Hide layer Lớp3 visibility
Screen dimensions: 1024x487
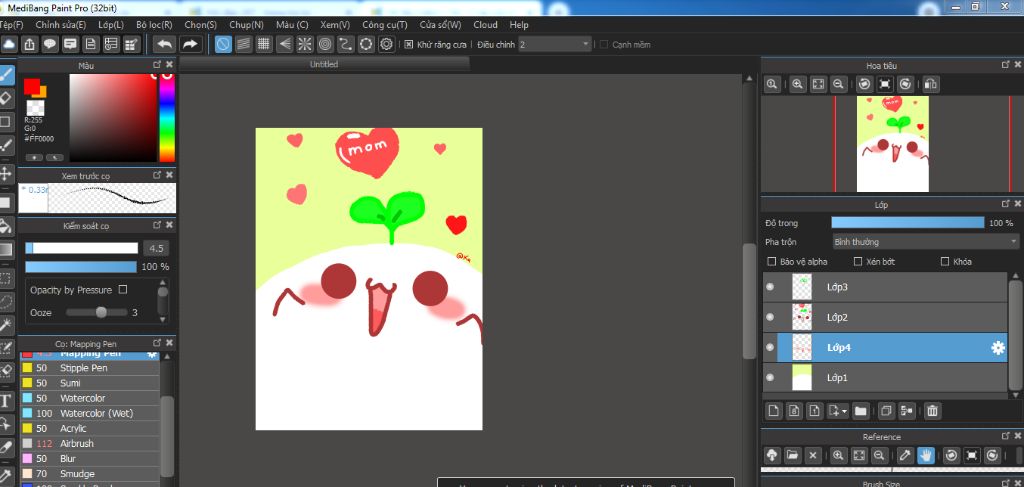coord(770,287)
